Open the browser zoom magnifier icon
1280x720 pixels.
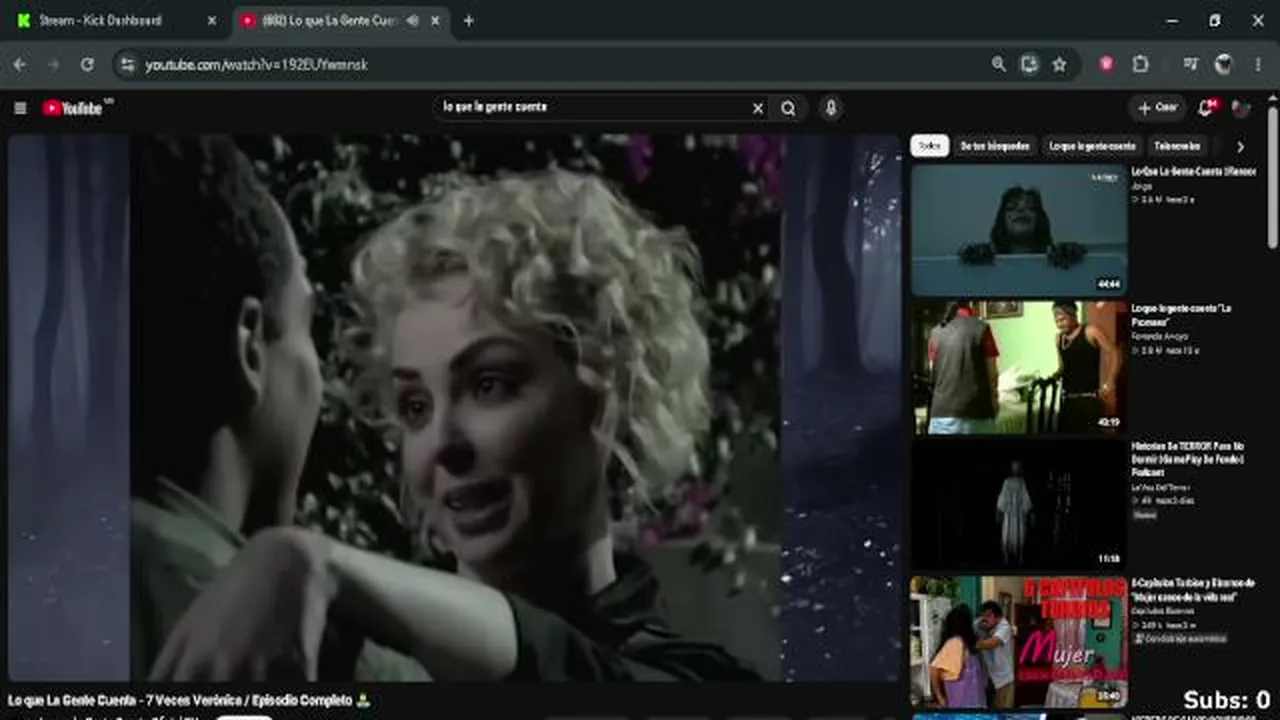point(998,64)
